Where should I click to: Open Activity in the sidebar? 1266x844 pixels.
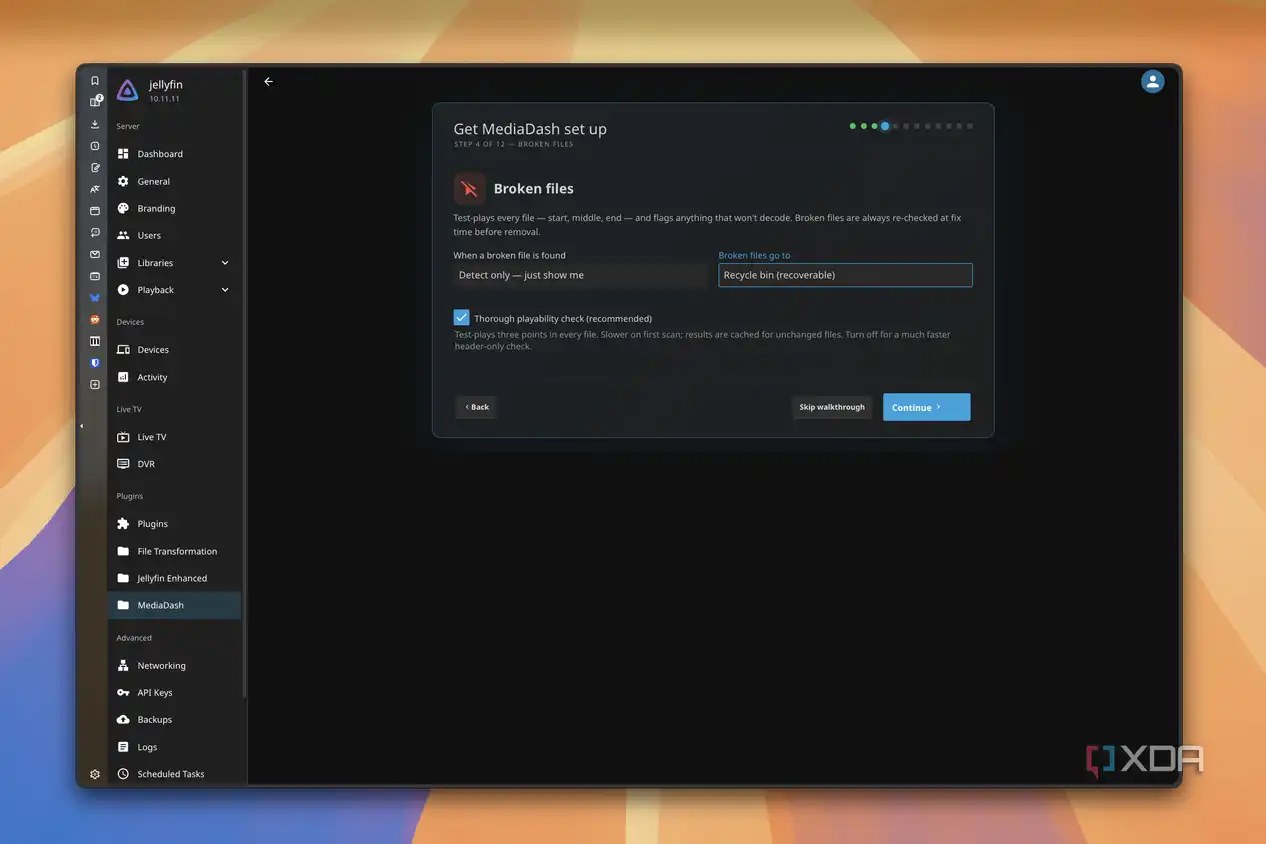(174, 377)
